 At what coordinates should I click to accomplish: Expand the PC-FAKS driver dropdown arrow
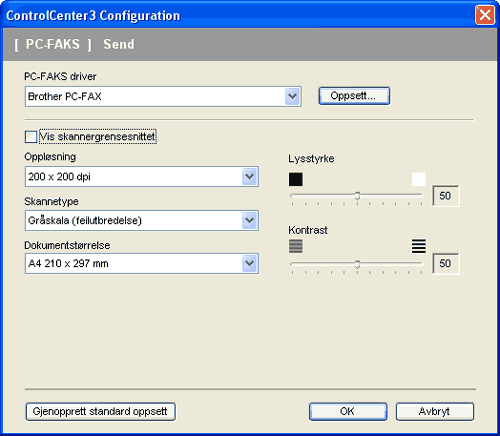tap(292, 96)
